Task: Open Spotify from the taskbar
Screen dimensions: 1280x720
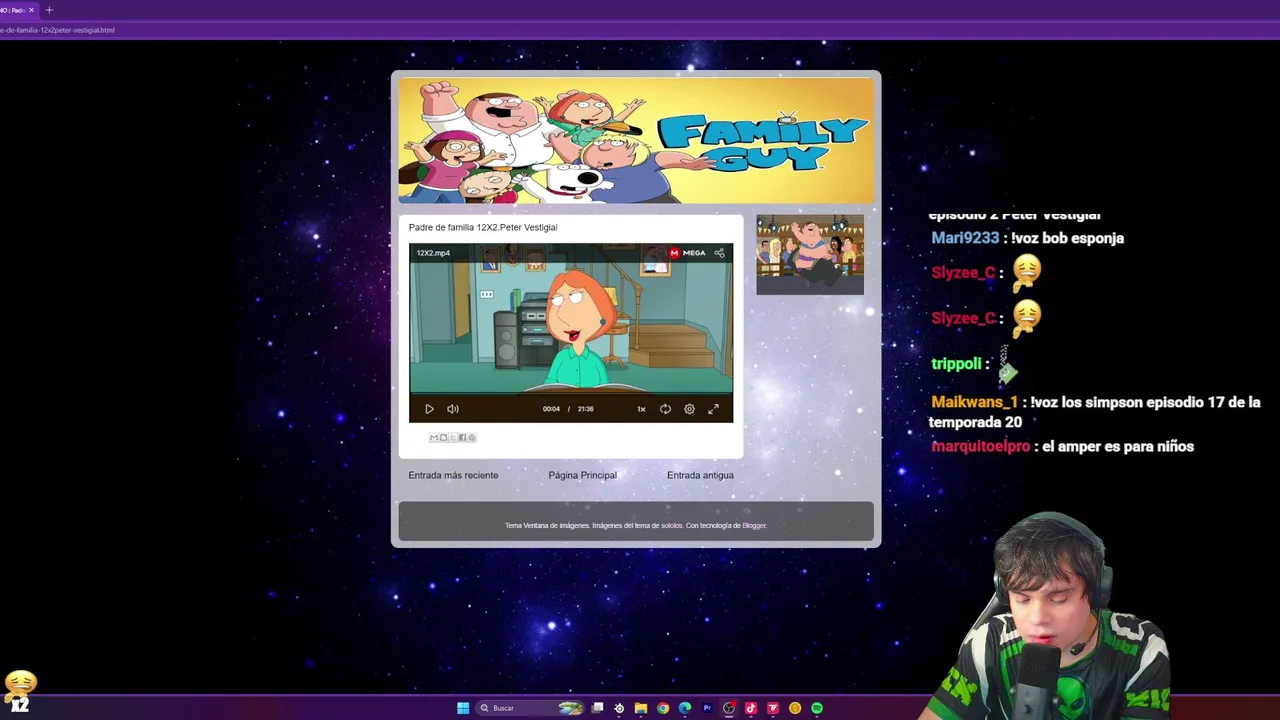Action: 817,708
